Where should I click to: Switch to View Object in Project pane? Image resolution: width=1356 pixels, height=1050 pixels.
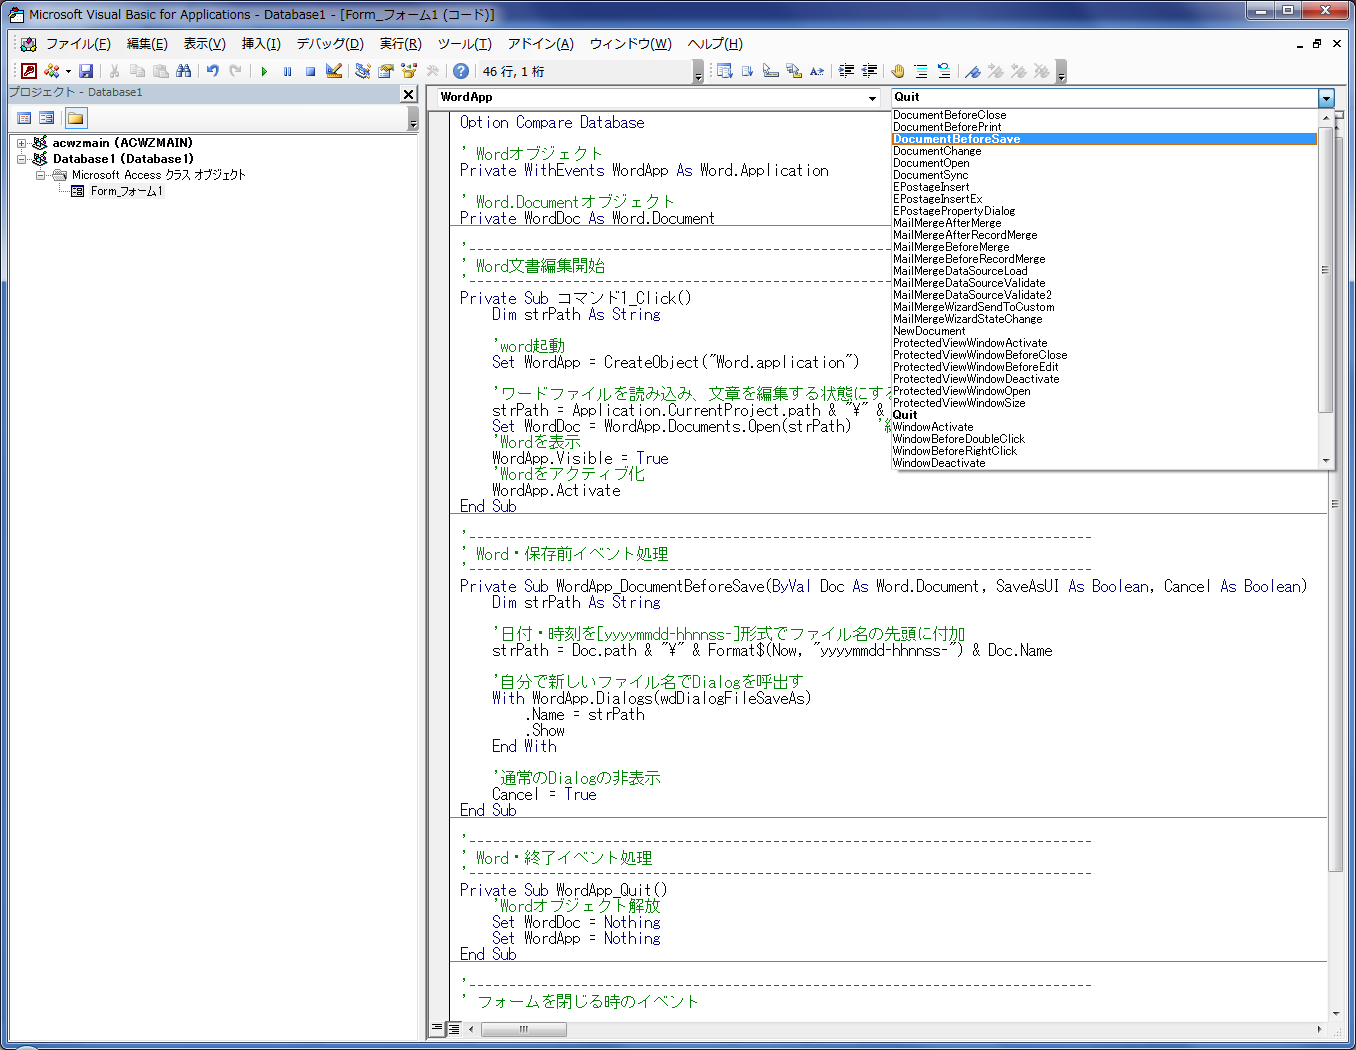[x=46, y=118]
